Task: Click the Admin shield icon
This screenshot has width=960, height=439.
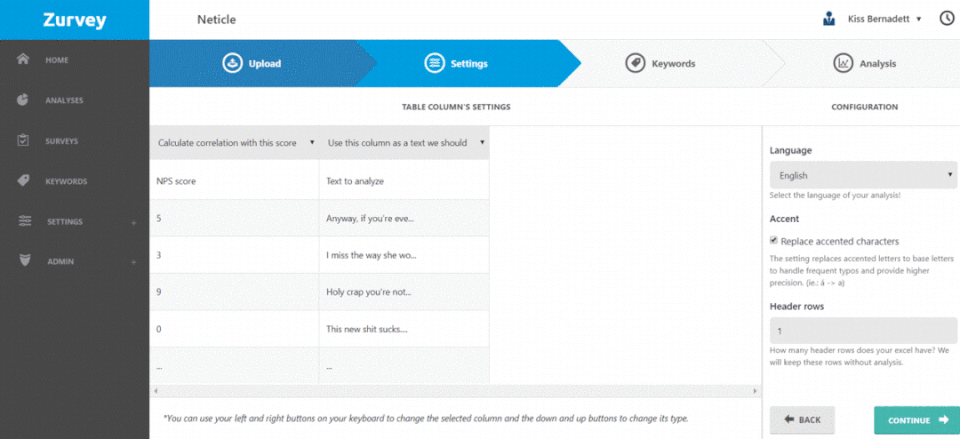Action: click(24, 261)
